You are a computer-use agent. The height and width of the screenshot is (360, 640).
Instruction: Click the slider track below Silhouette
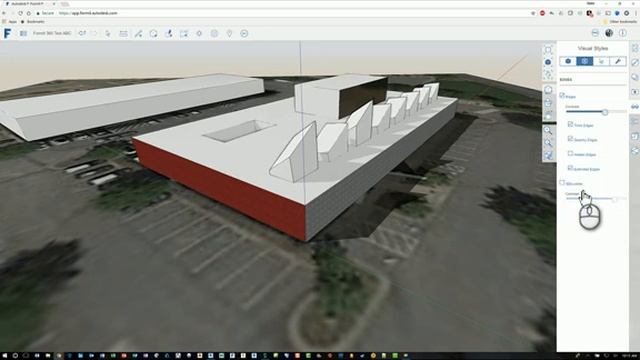click(x=596, y=199)
